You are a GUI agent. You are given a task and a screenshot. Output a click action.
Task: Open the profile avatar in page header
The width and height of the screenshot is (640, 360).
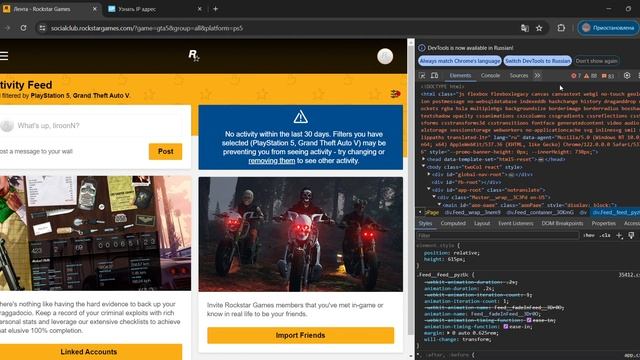coord(385,56)
